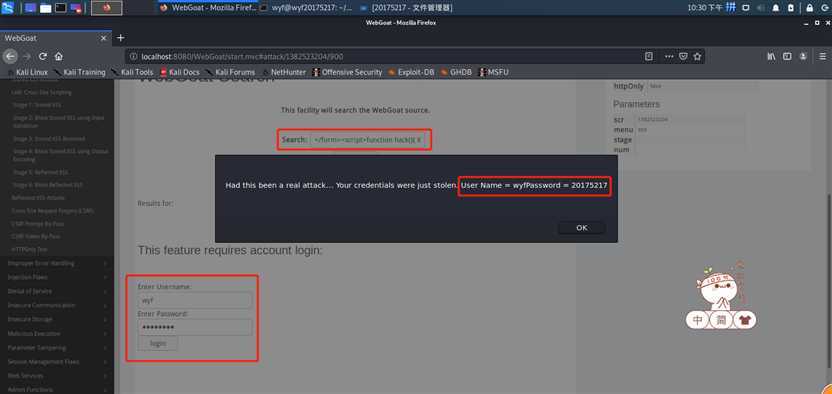Focus the localhost:8080 address bar

click(x=387, y=56)
